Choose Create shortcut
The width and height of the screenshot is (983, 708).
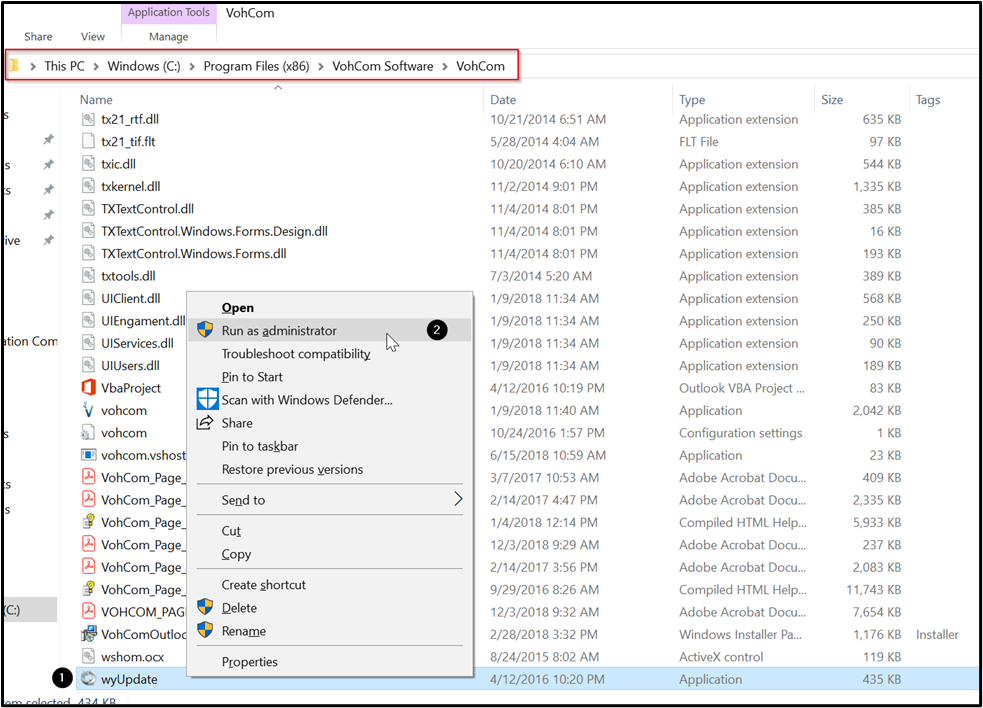click(329, 585)
